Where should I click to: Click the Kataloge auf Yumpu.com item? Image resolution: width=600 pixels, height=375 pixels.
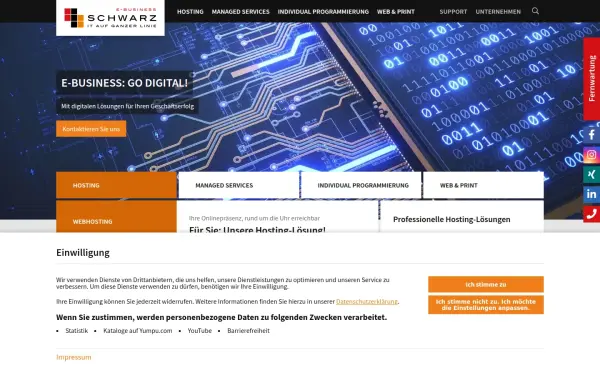[138, 331]
